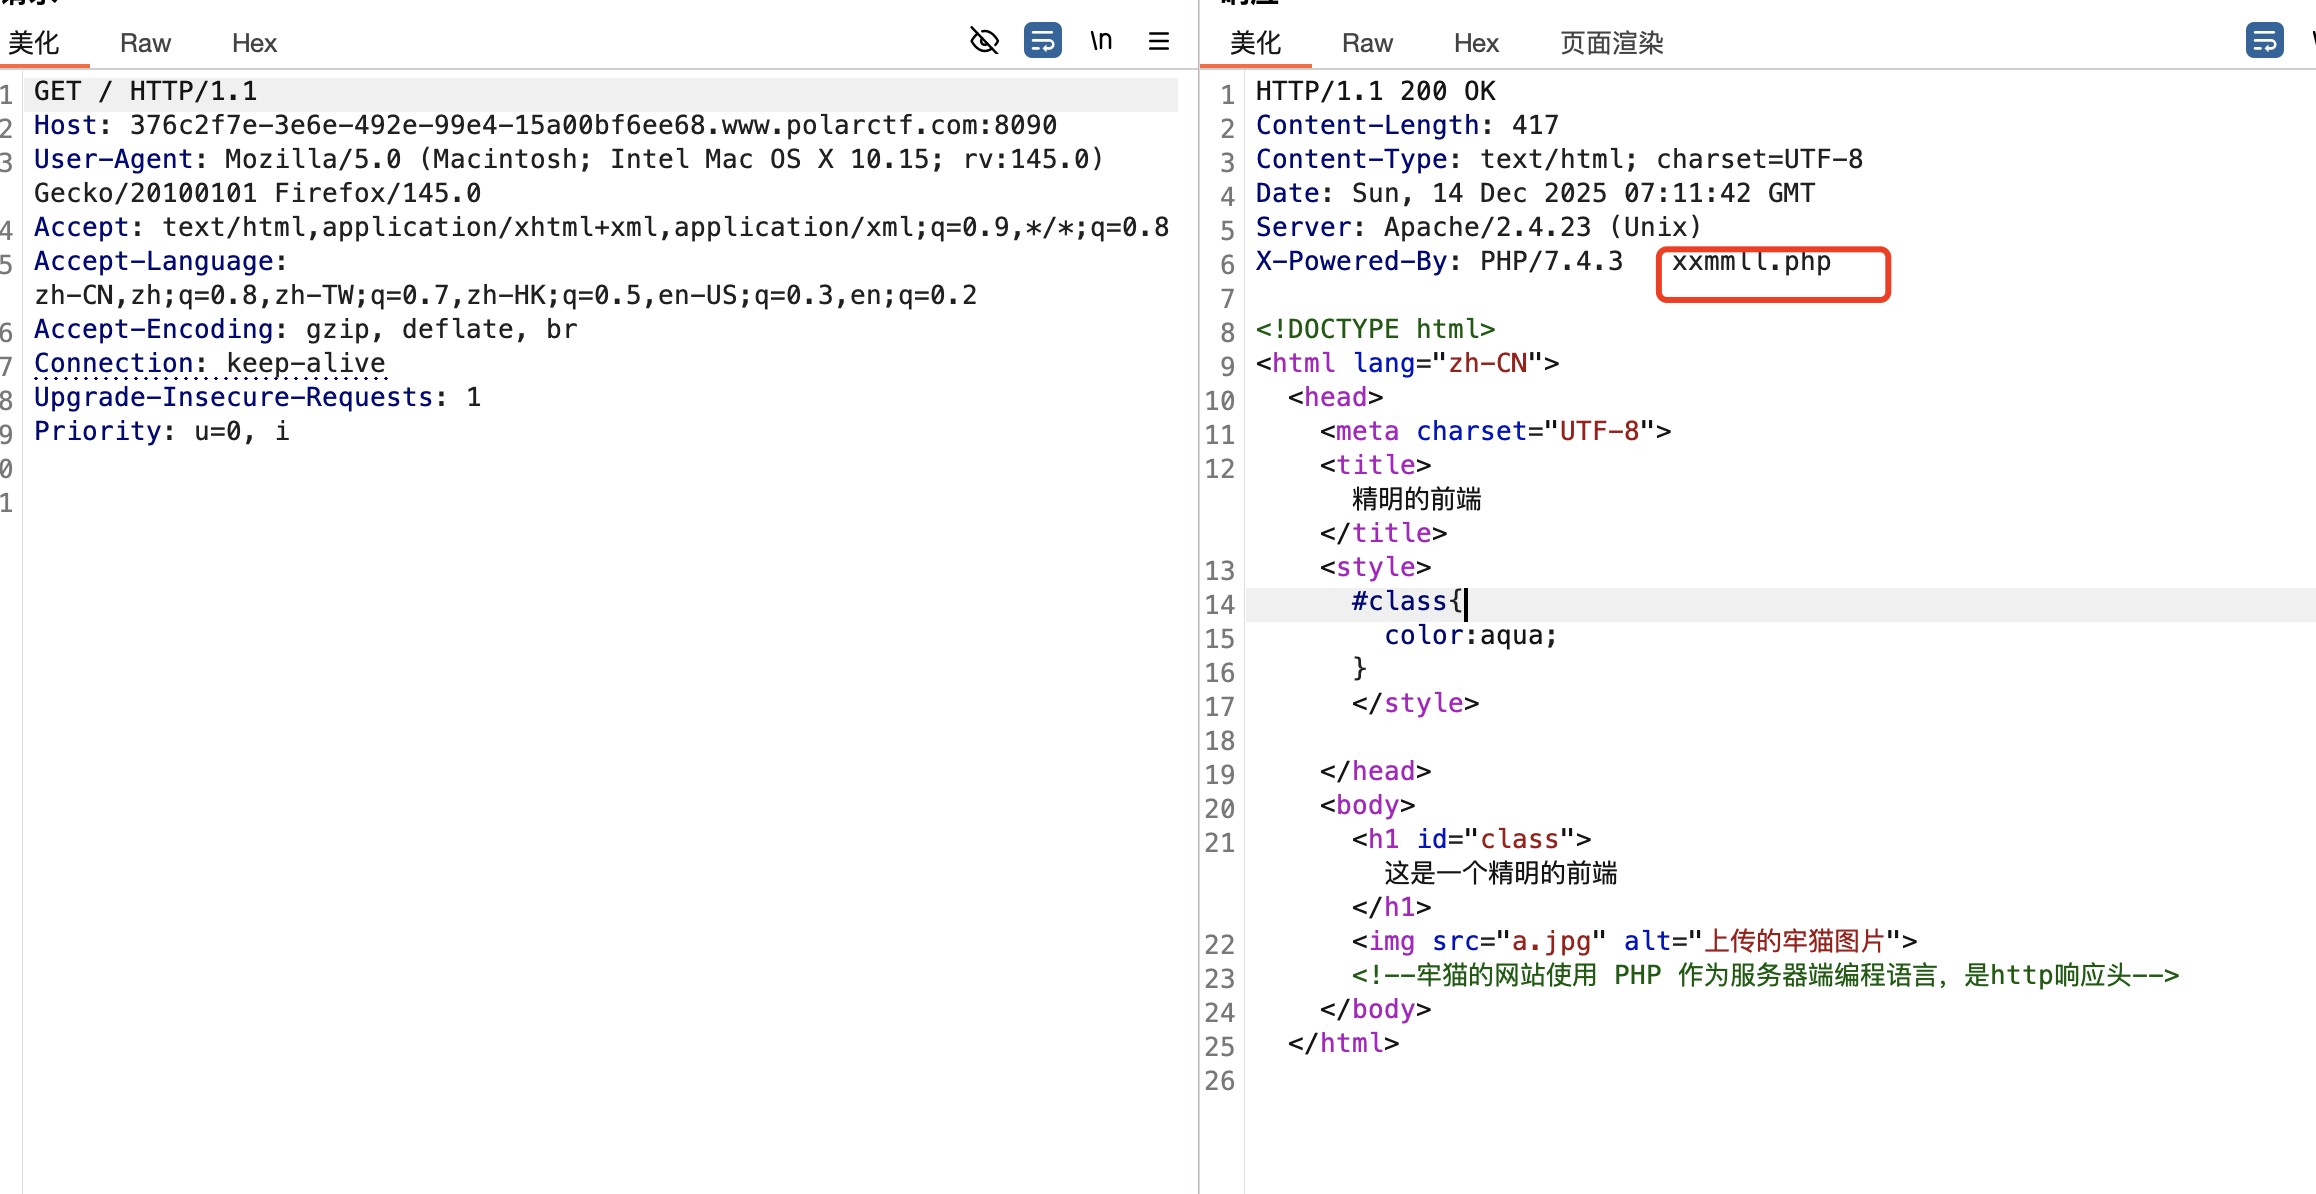
Task: Click the xxmmll.php text in red box
Action: tap(1751, 262)
